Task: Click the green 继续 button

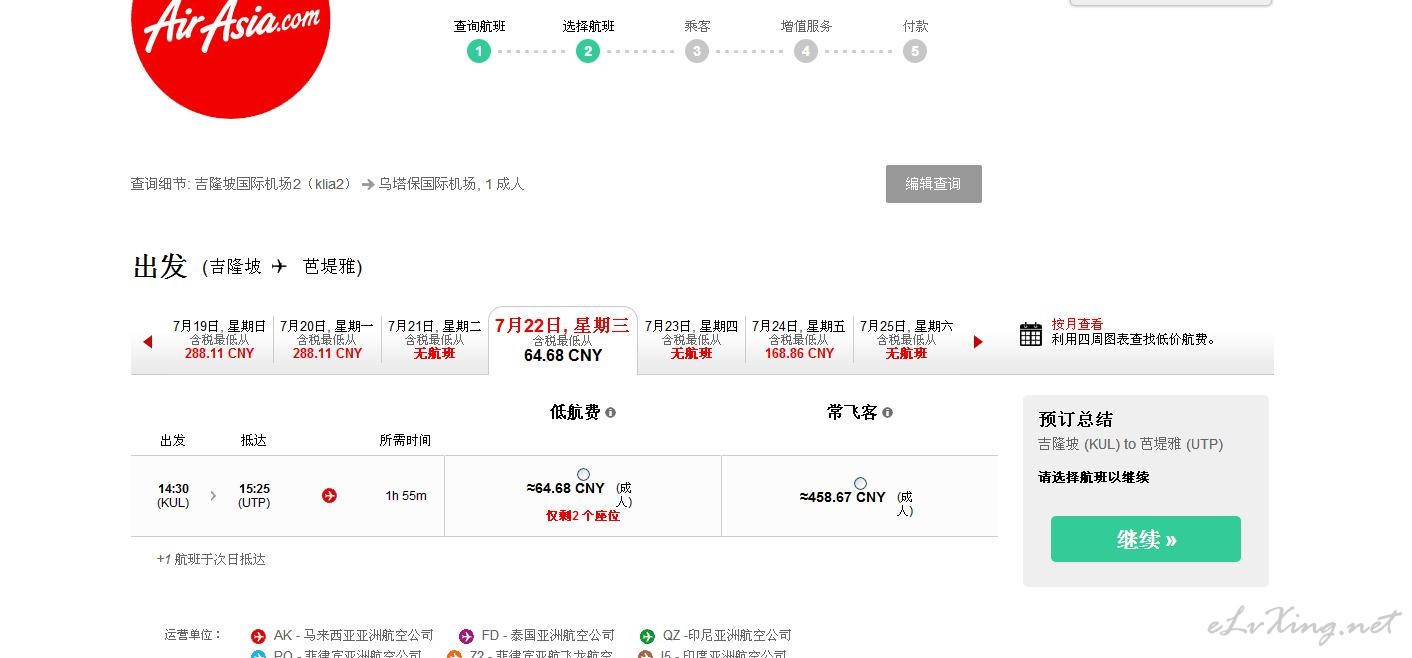Action: click(1146, 539)
